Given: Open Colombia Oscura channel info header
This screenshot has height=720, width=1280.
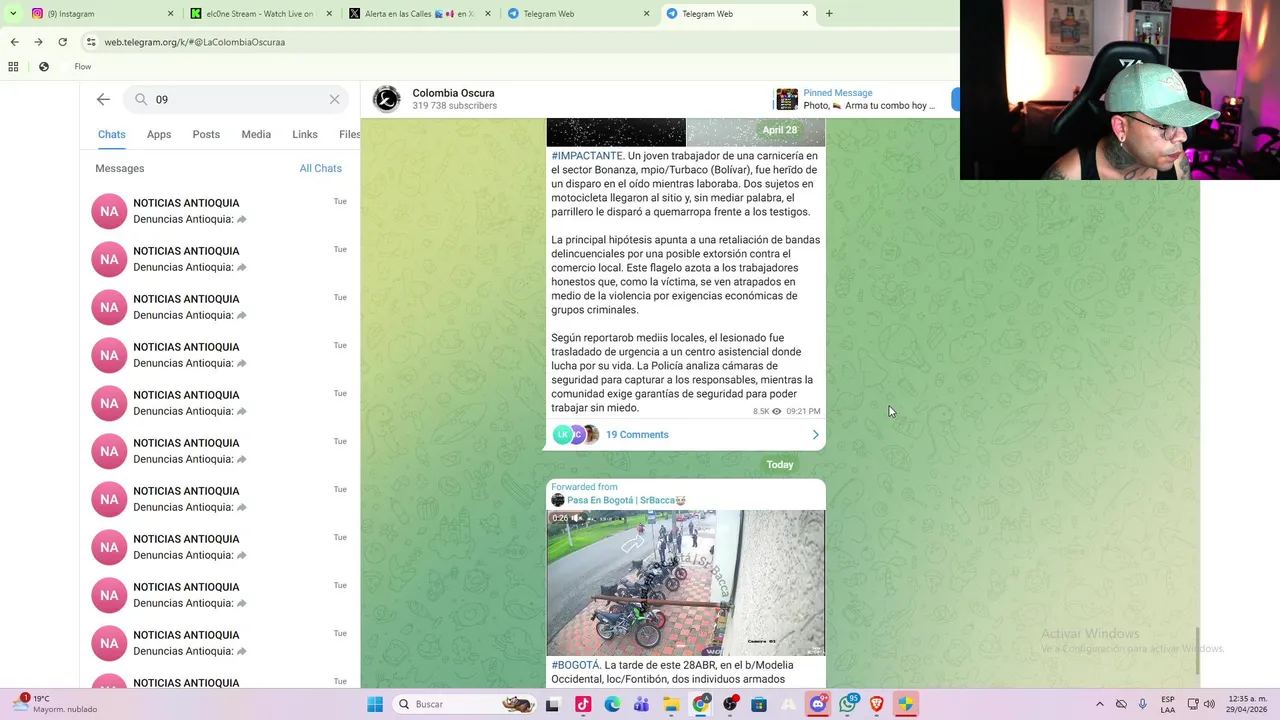Looking at the screenshot, I should (453, 99).
